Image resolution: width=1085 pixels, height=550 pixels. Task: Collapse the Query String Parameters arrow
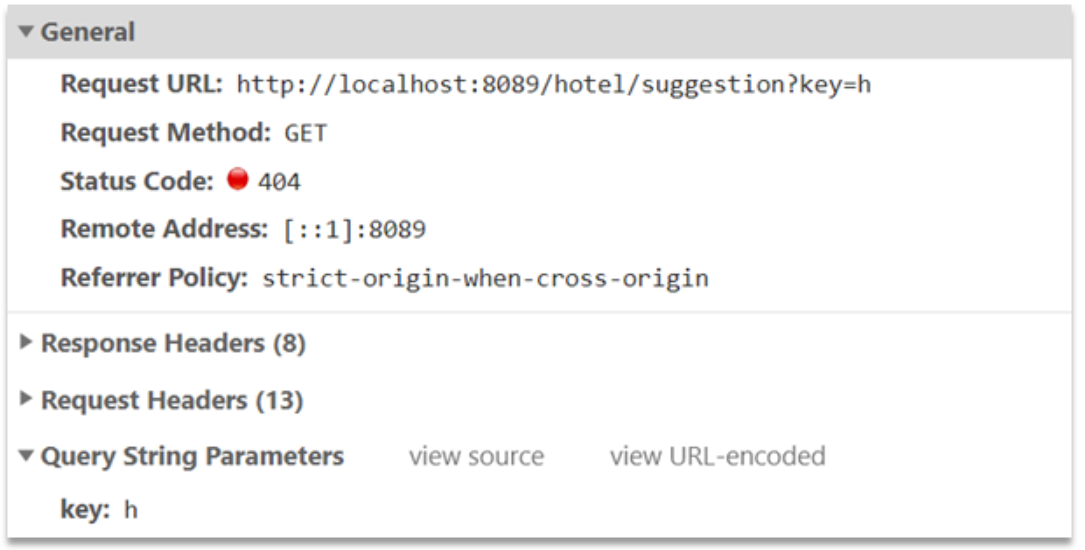(27, 457)
